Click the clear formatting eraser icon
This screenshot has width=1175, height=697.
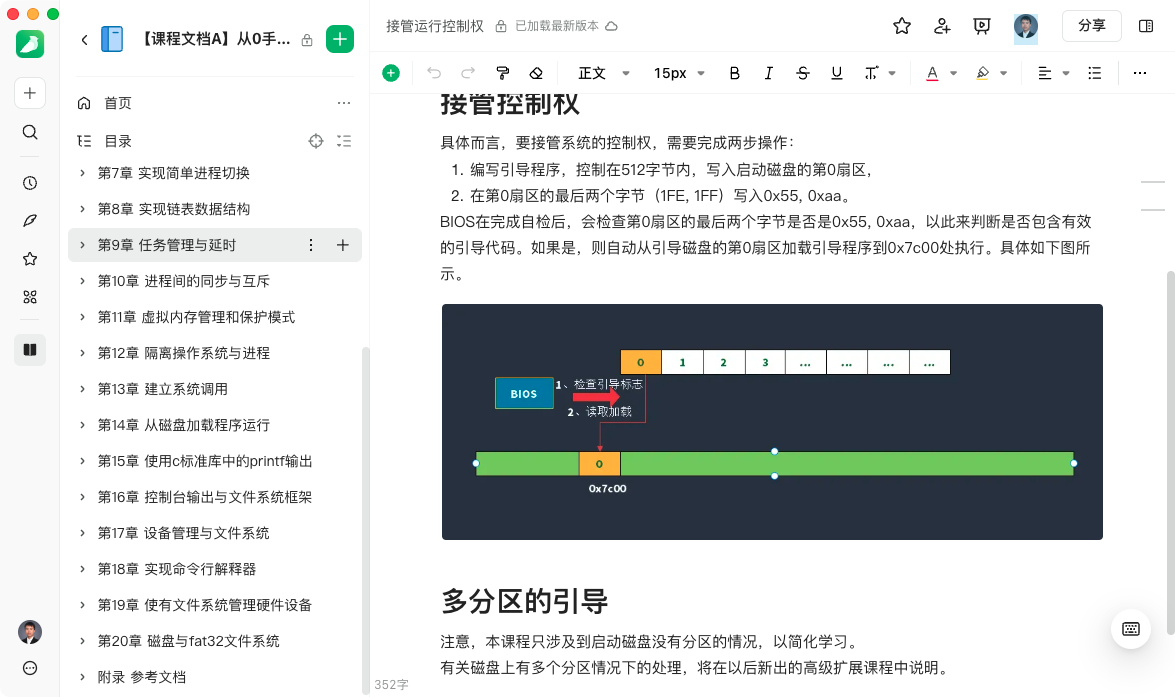point(536,73)
